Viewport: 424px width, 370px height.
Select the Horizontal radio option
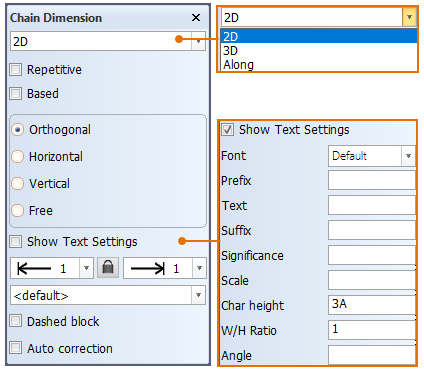tap(18, 156)
